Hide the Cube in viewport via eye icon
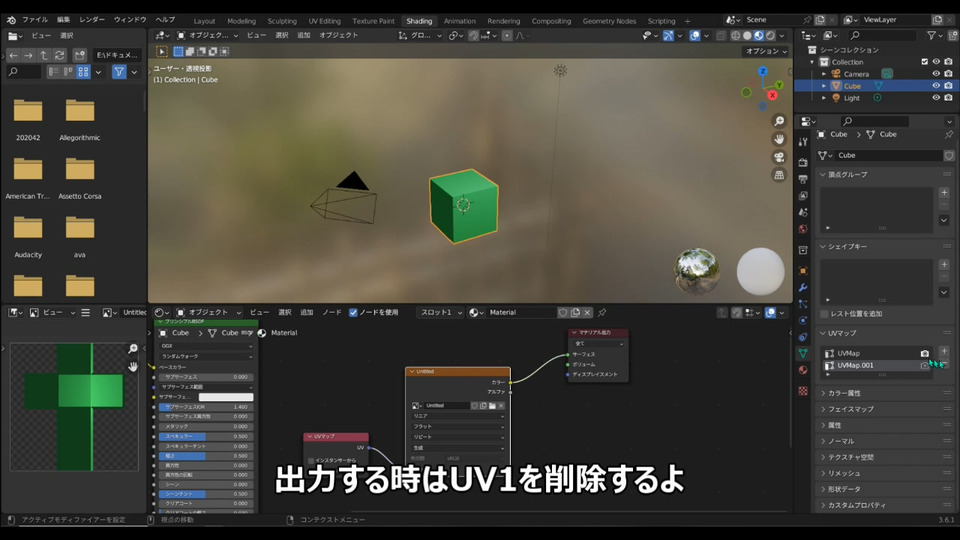 coord(936,86)
